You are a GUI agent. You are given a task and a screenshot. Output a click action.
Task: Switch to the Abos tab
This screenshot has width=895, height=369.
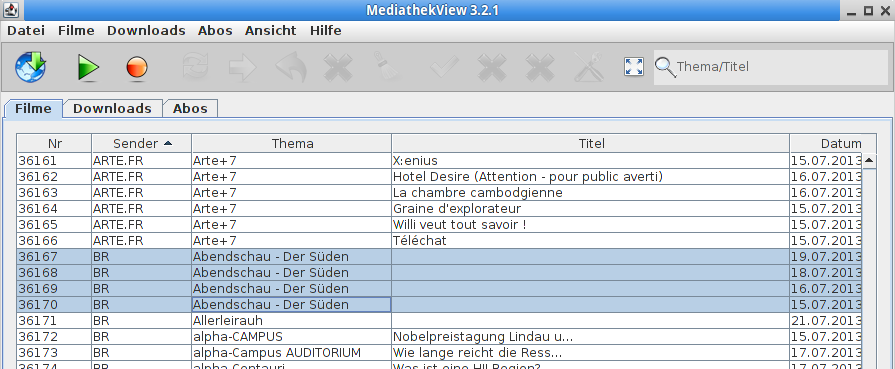pos(190,109)
